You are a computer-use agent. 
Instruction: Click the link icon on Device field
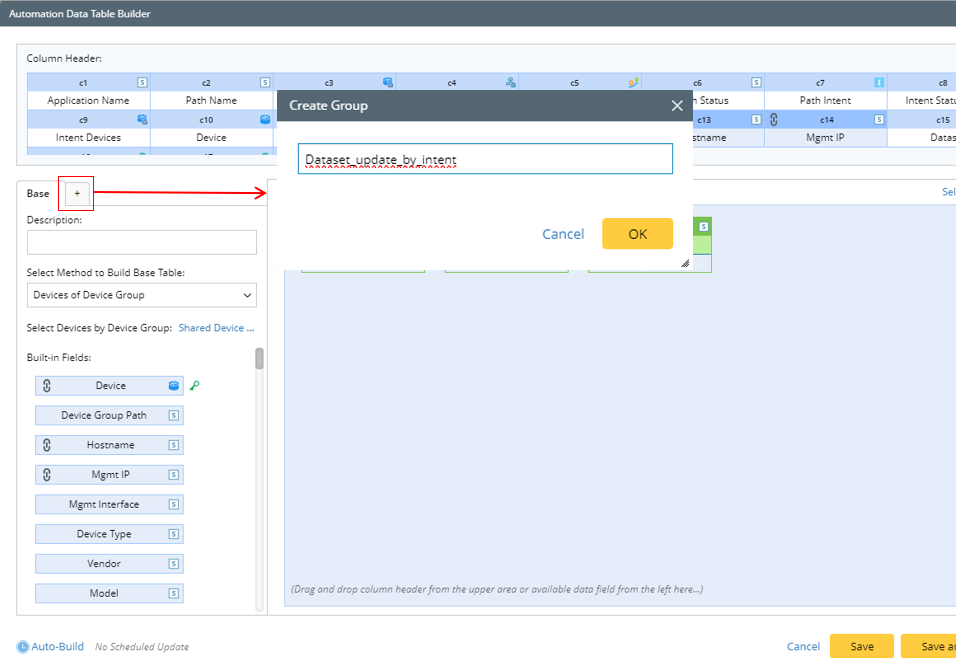pyautogui.click(x=47, y=385)
